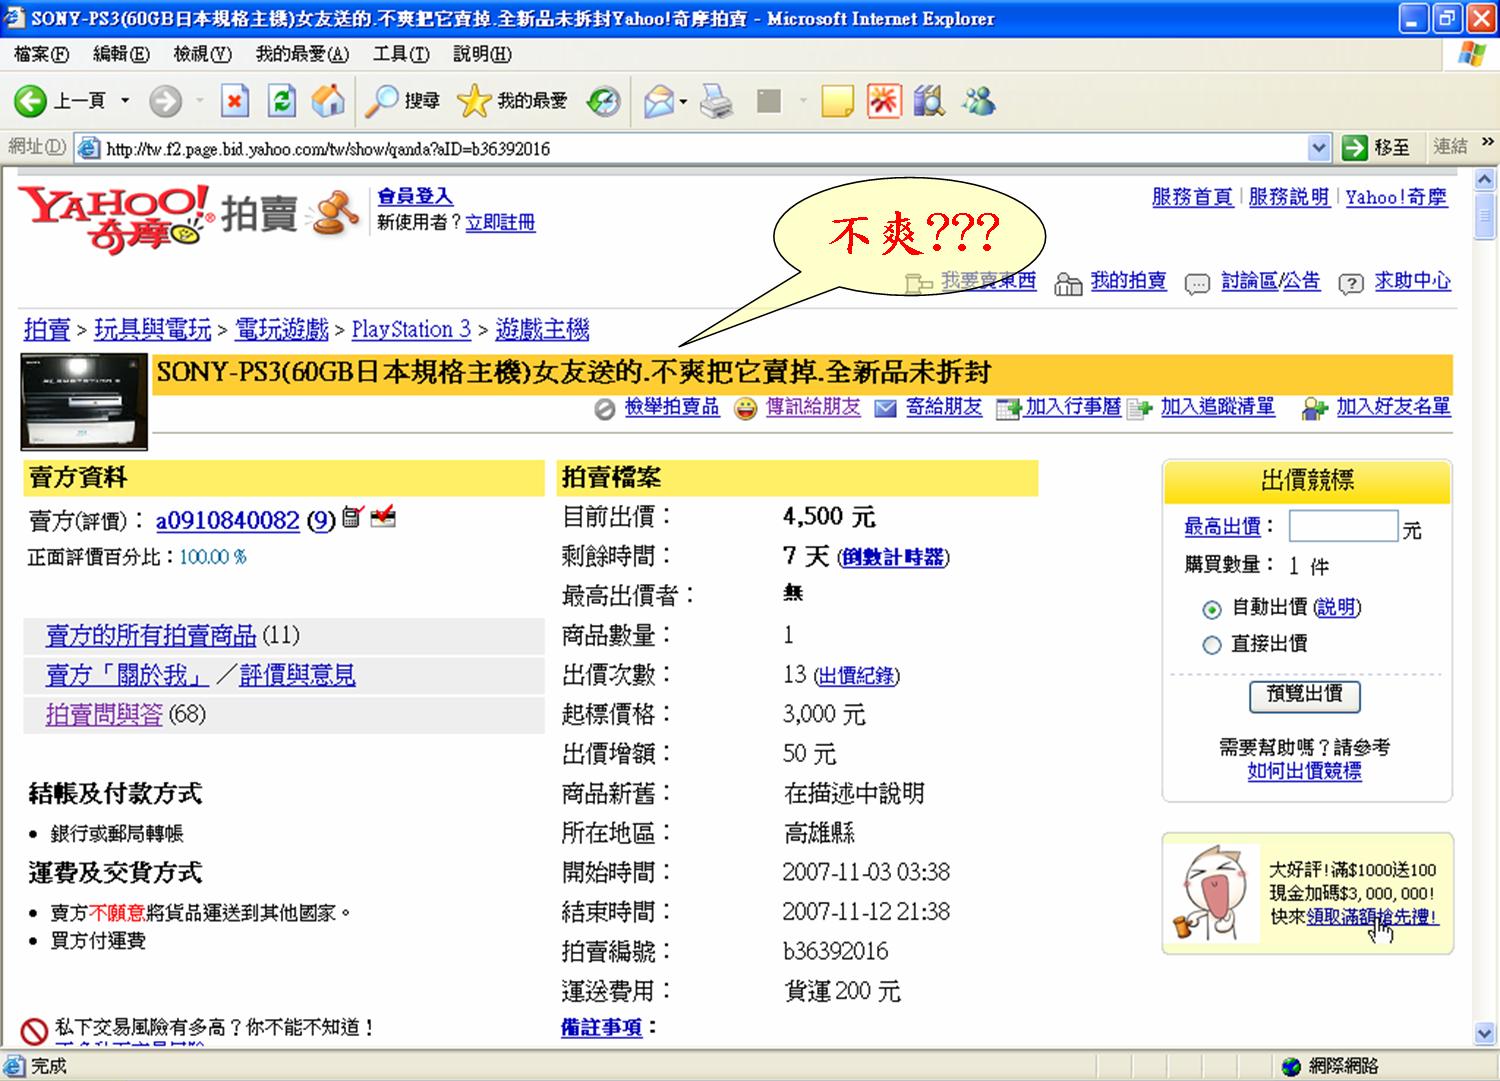Viewport: 1500px width, 1081px height.
Task: Open the 工具(T) menu
Action: tap(401, 54)
